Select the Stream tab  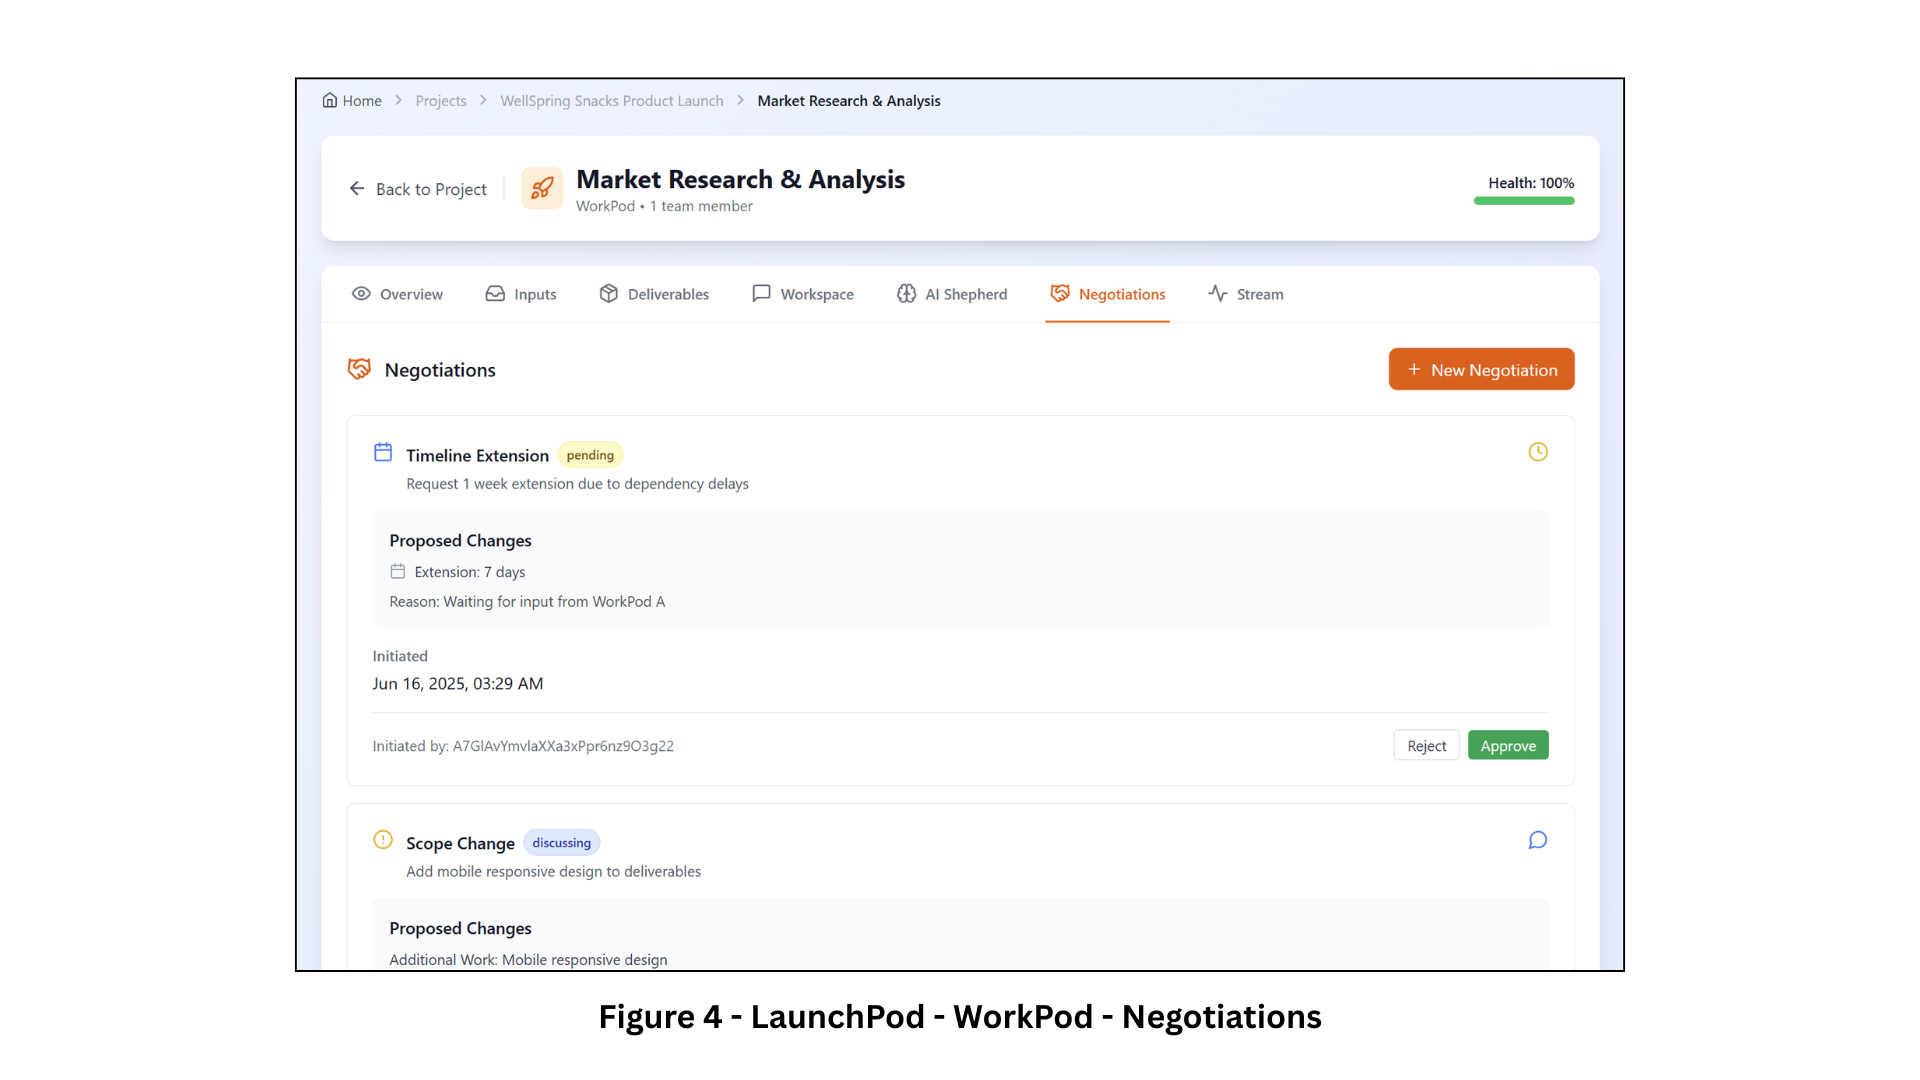pyautogui.click(x=1246, y=294)
